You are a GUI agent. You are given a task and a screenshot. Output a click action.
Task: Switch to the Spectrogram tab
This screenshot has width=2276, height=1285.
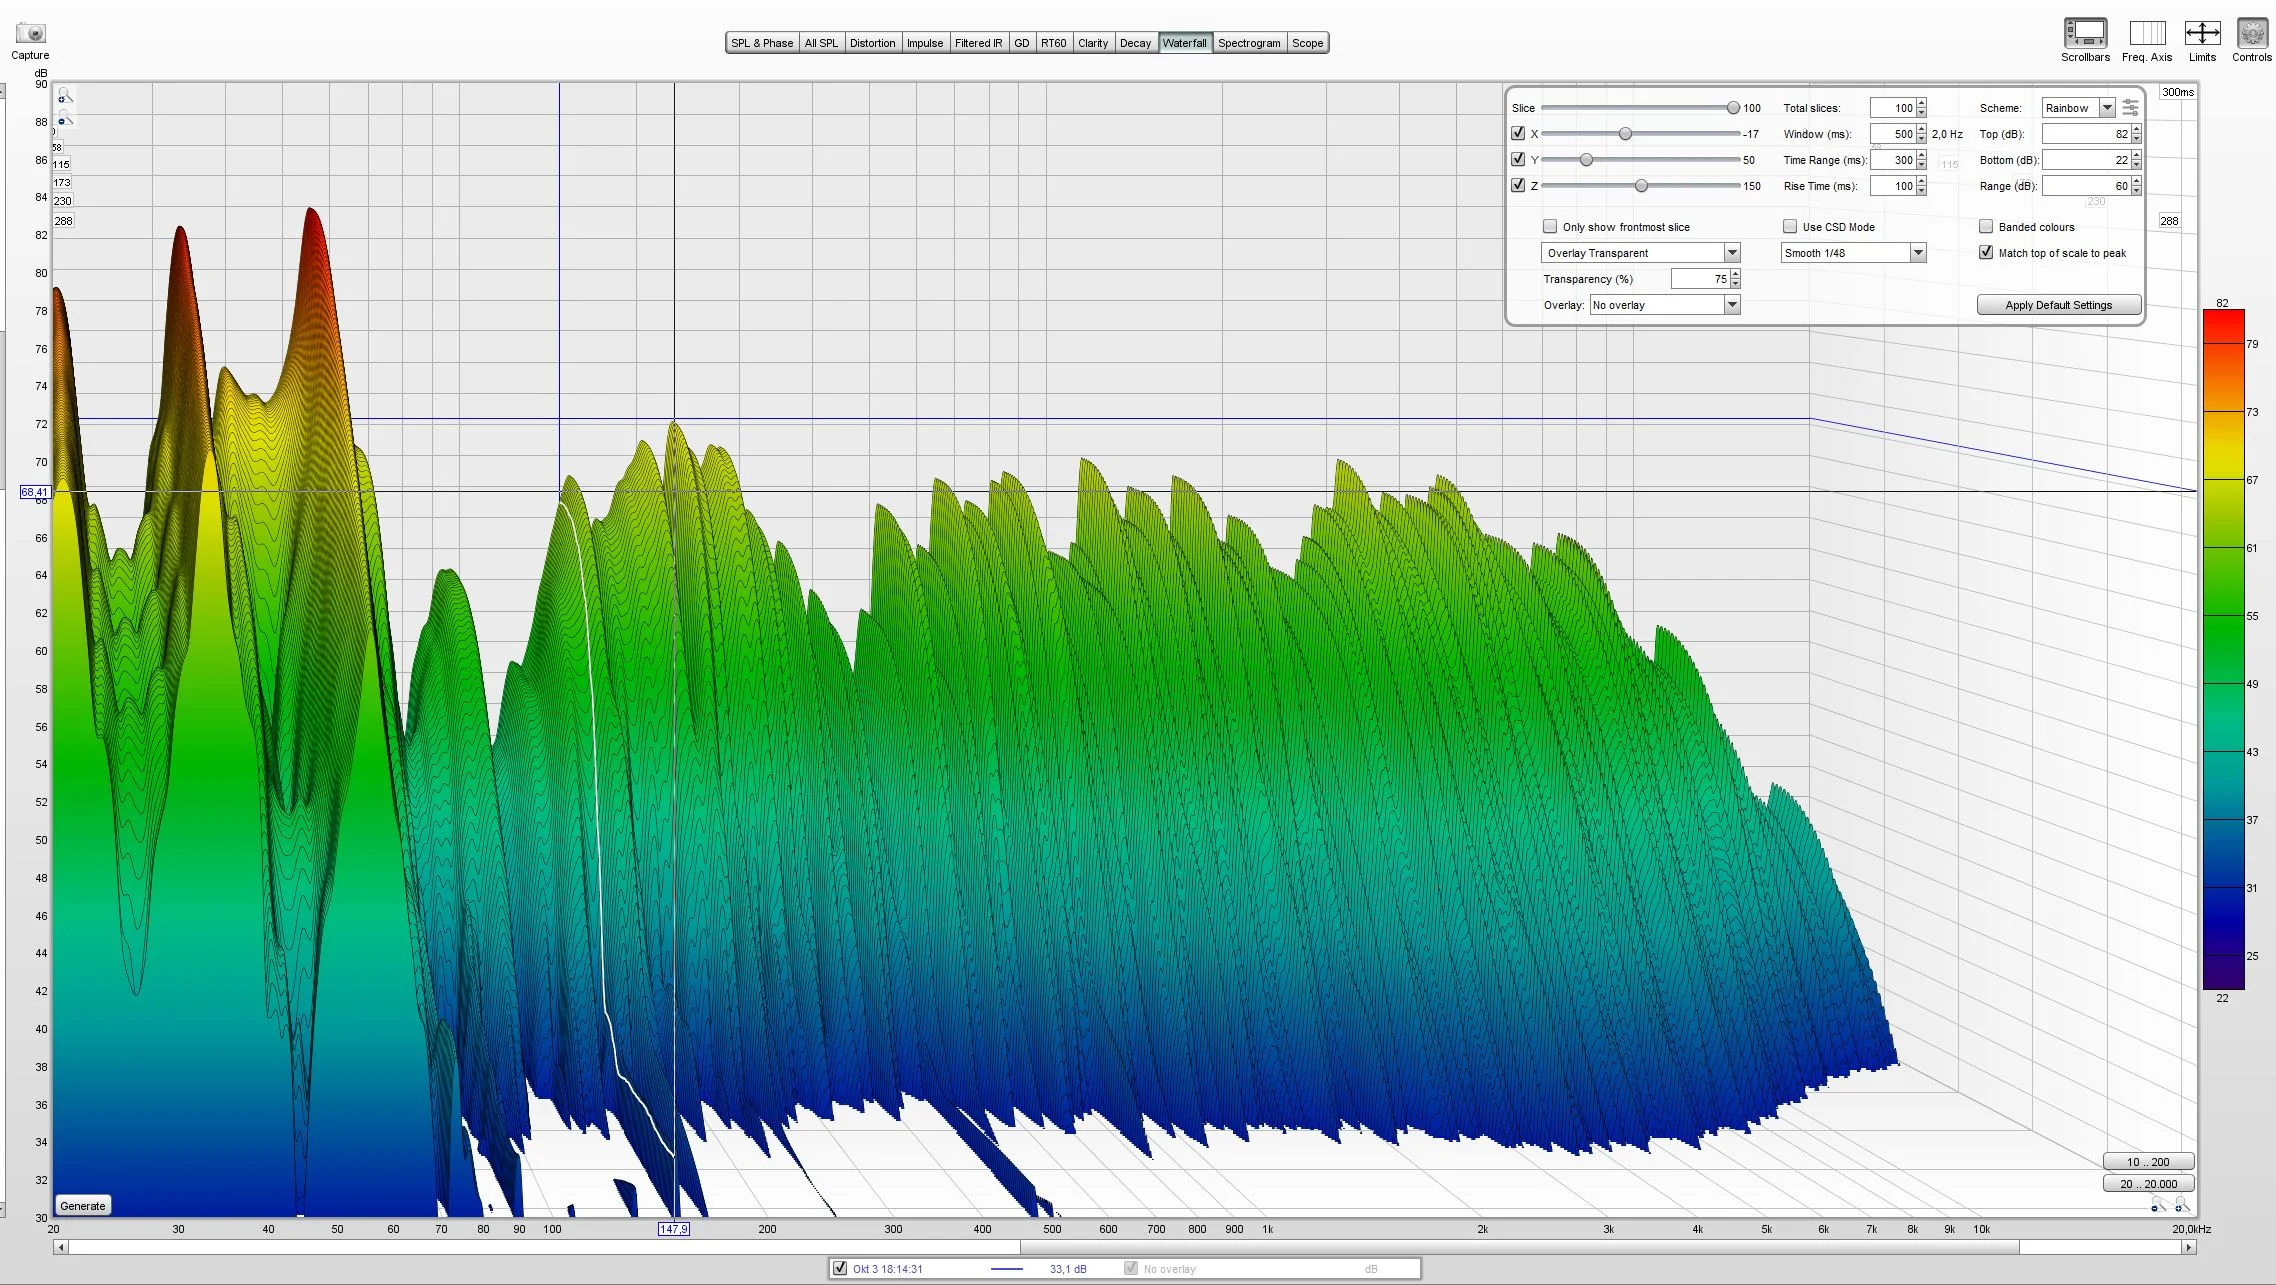click(1249, 43)
